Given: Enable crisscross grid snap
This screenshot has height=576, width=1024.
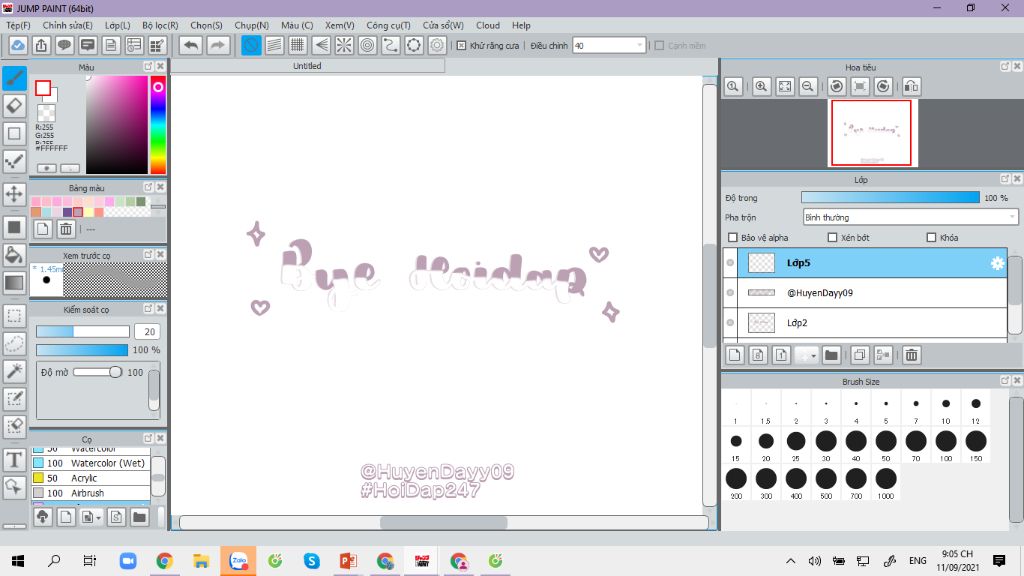Looking at the screenshot, I should point(298,45).
